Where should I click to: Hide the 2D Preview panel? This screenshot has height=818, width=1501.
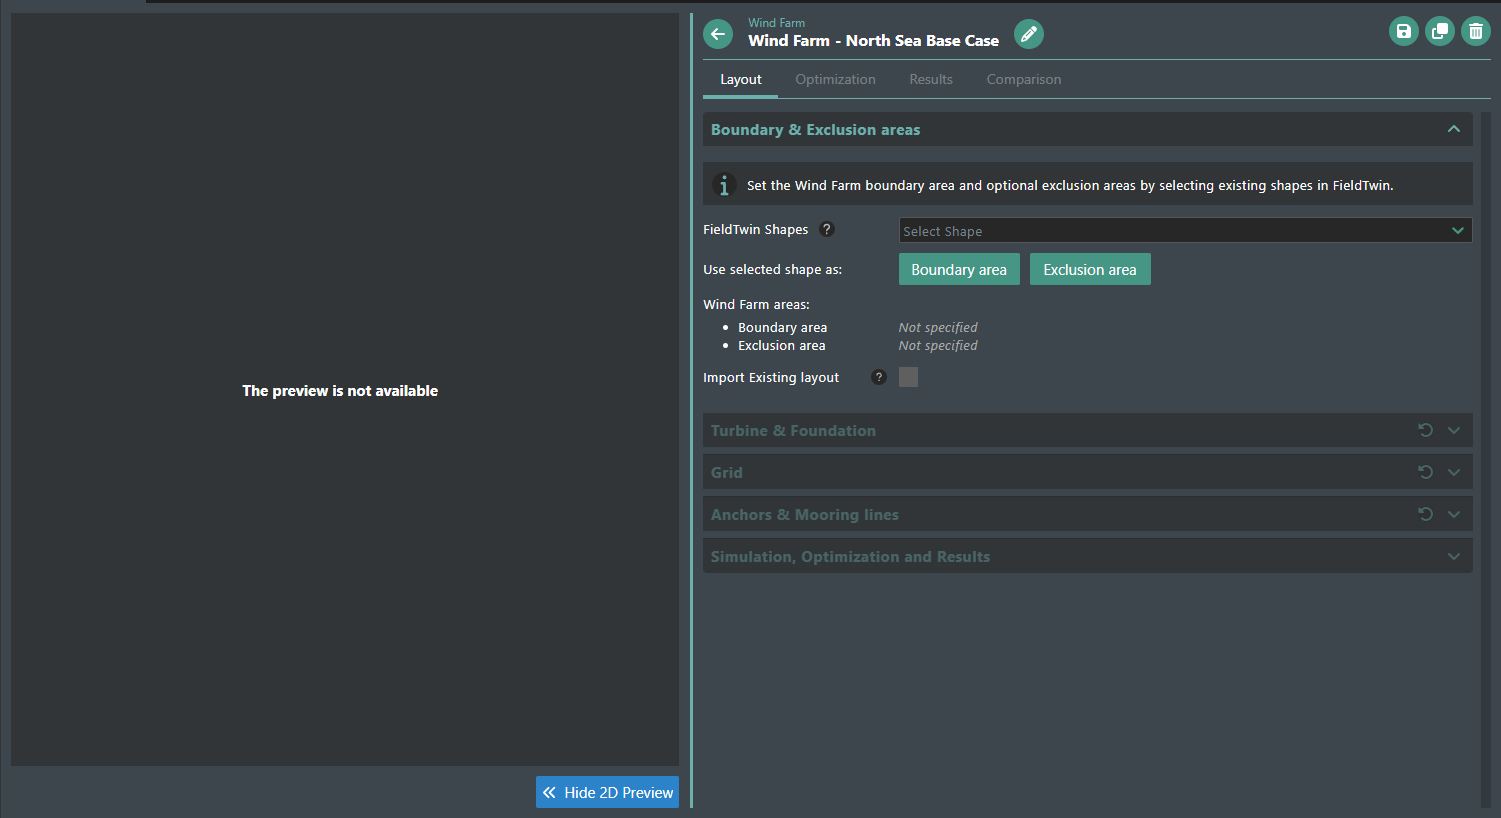pos(607,792)
